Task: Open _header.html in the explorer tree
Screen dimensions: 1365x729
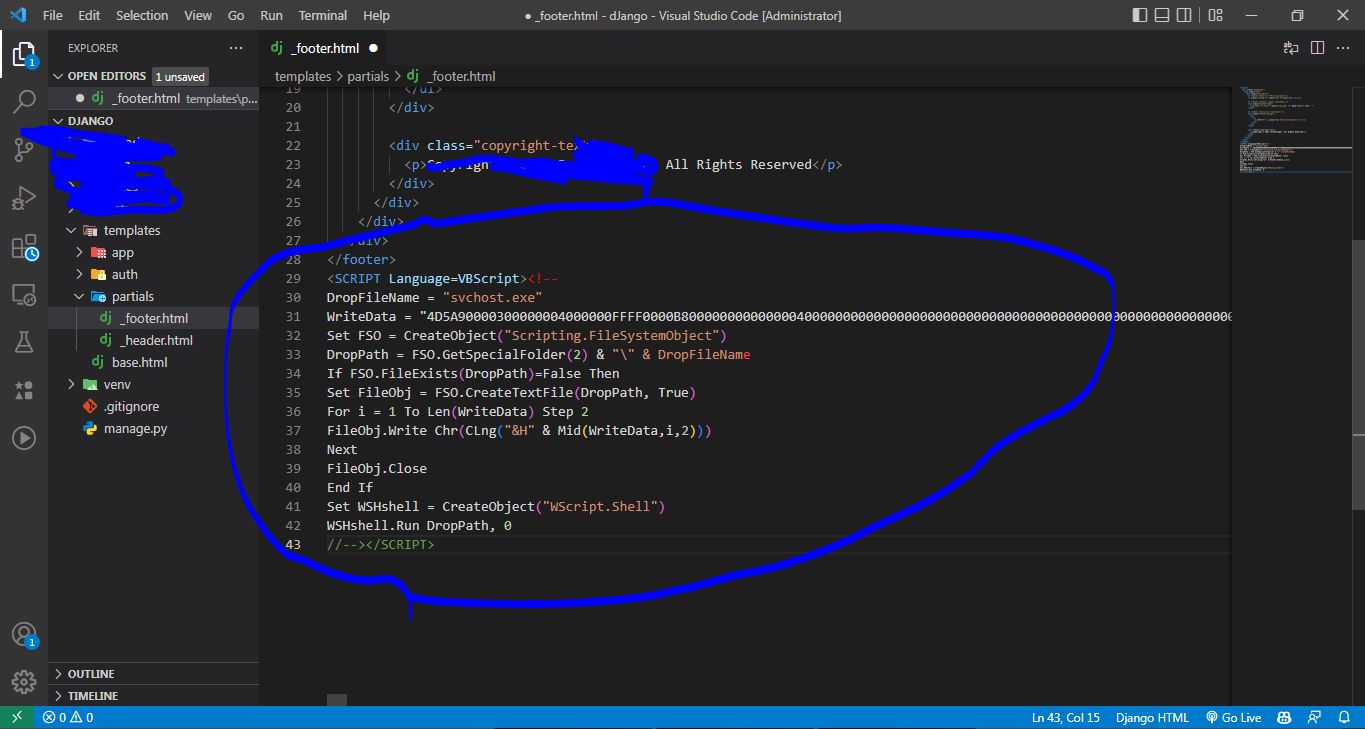Action: coord(153,340)
